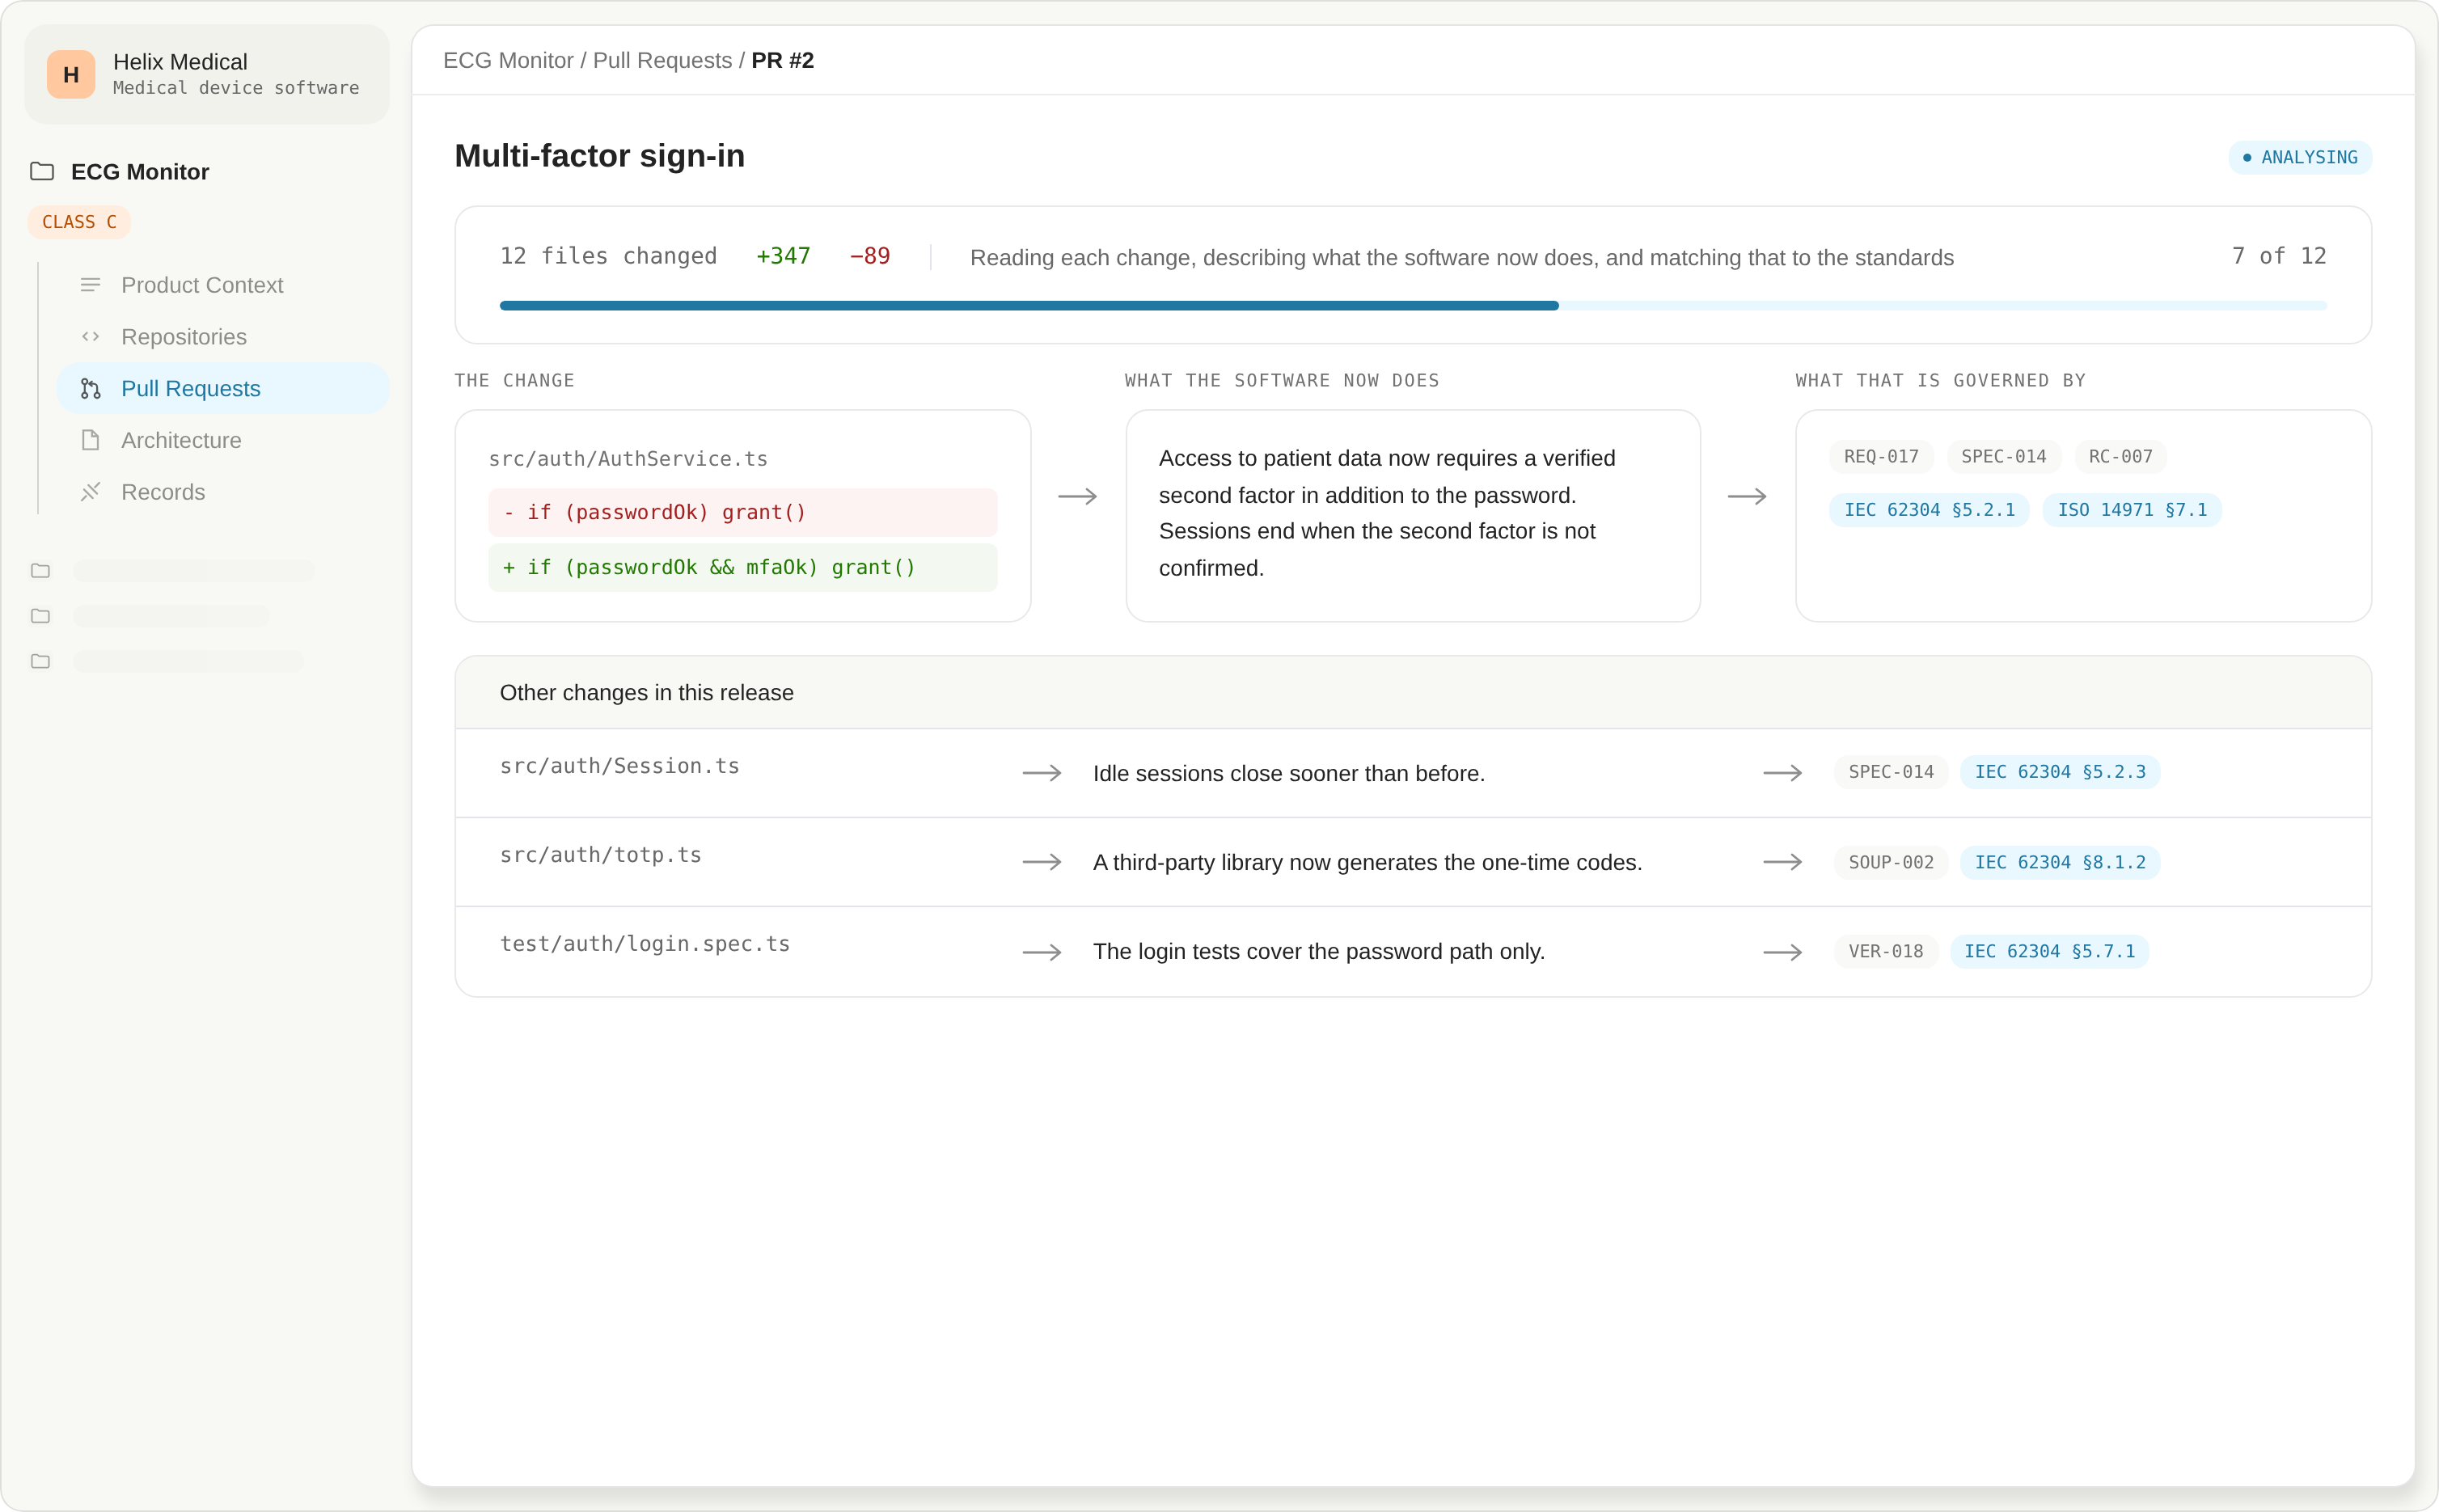Click login tests cover password path description
This screenshot has width=2439, height=1512.
[x=1318, y=951]
